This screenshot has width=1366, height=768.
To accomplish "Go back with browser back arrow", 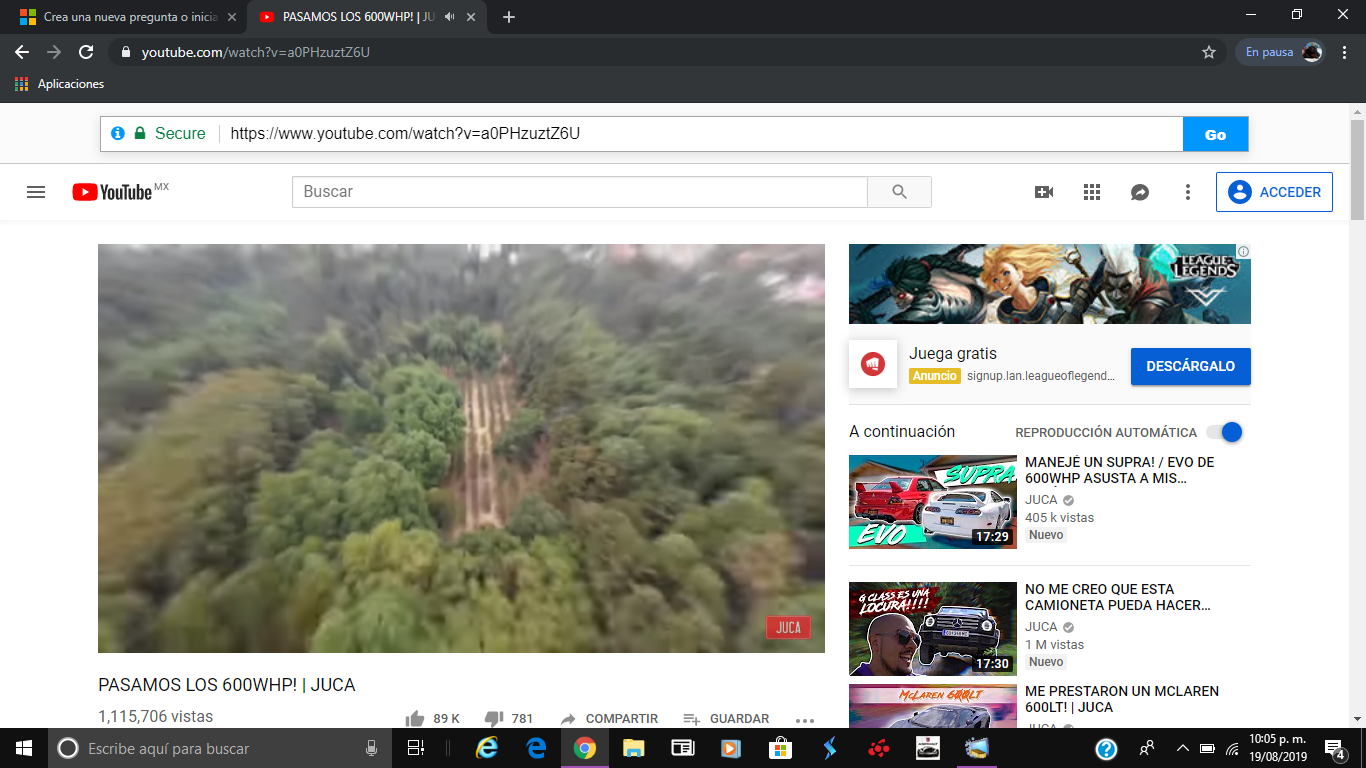I will point(22,52).
